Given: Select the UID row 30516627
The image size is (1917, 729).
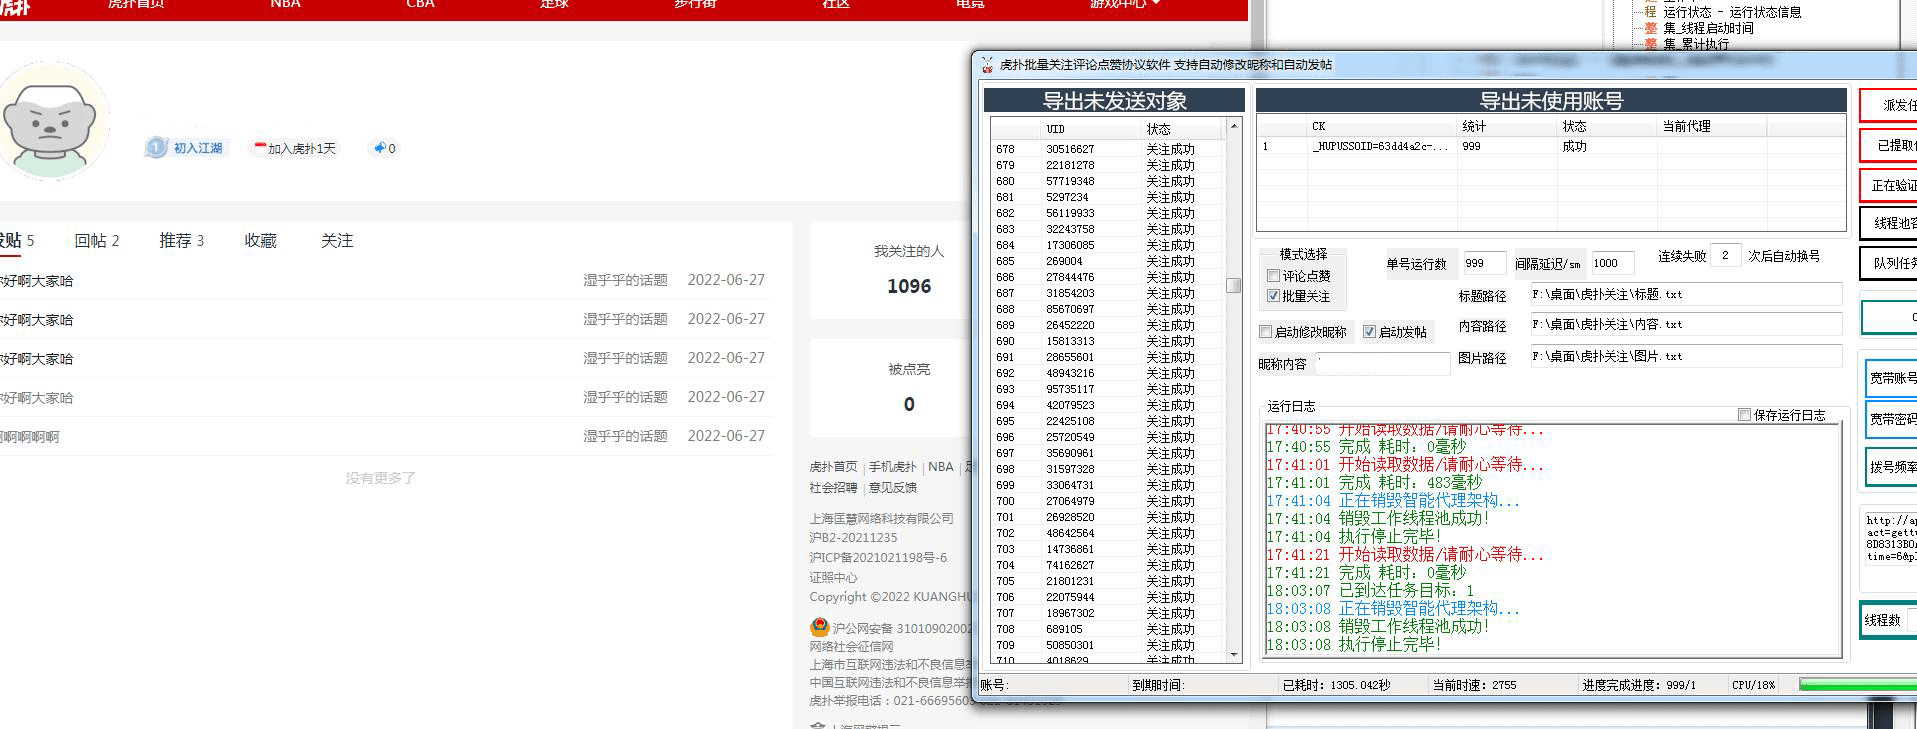Looking at the screenshot, I should (1107, 149).
